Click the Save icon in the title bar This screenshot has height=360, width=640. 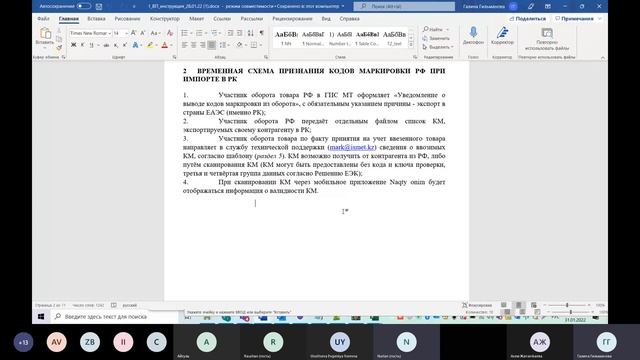(99, 7)
